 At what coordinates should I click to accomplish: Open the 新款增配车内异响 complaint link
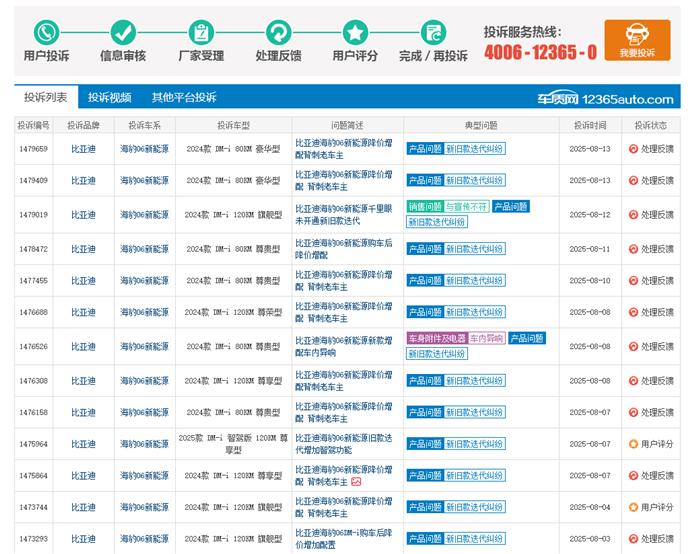[x=344, y=346]
